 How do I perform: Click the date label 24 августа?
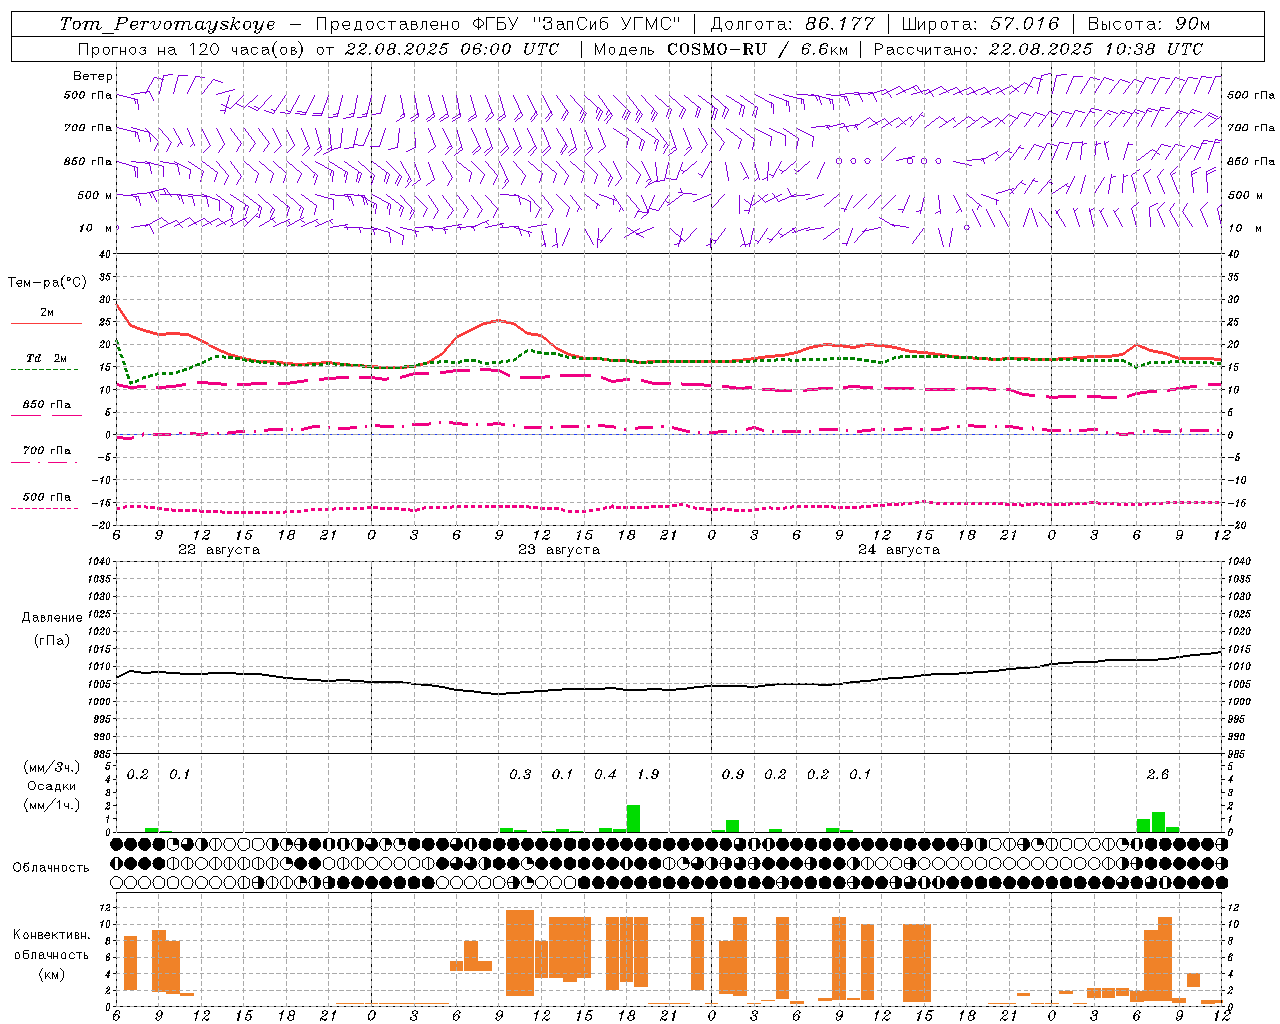[899, 550]
